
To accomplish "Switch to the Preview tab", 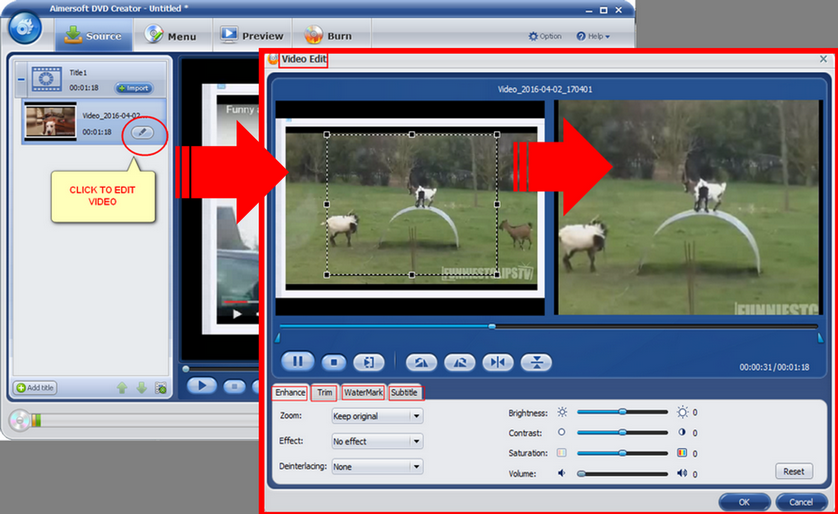I will (252, 36).
